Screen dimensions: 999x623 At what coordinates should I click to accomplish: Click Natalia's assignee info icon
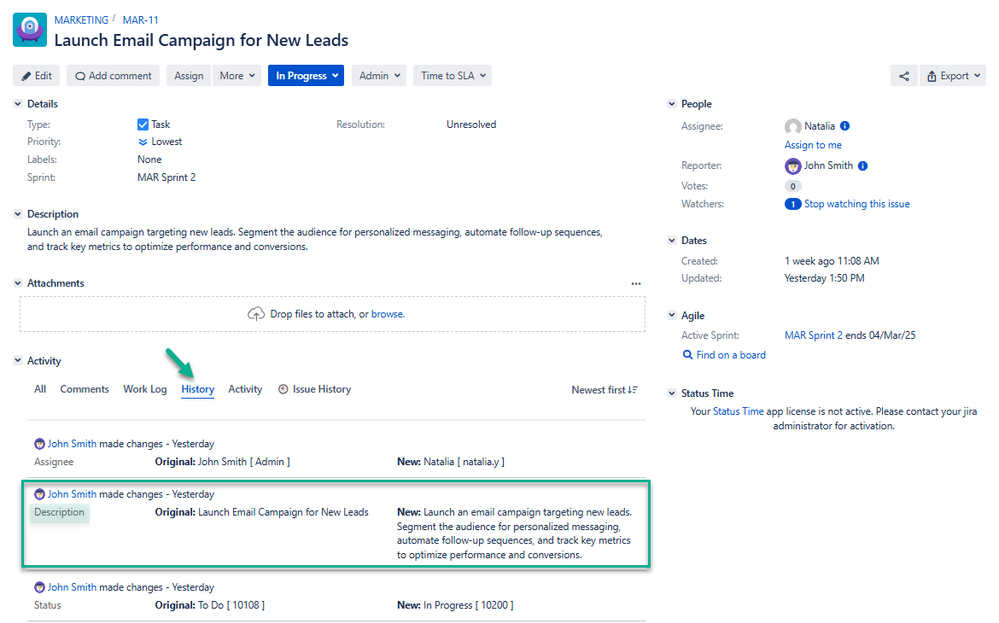(x=845, y=126)
